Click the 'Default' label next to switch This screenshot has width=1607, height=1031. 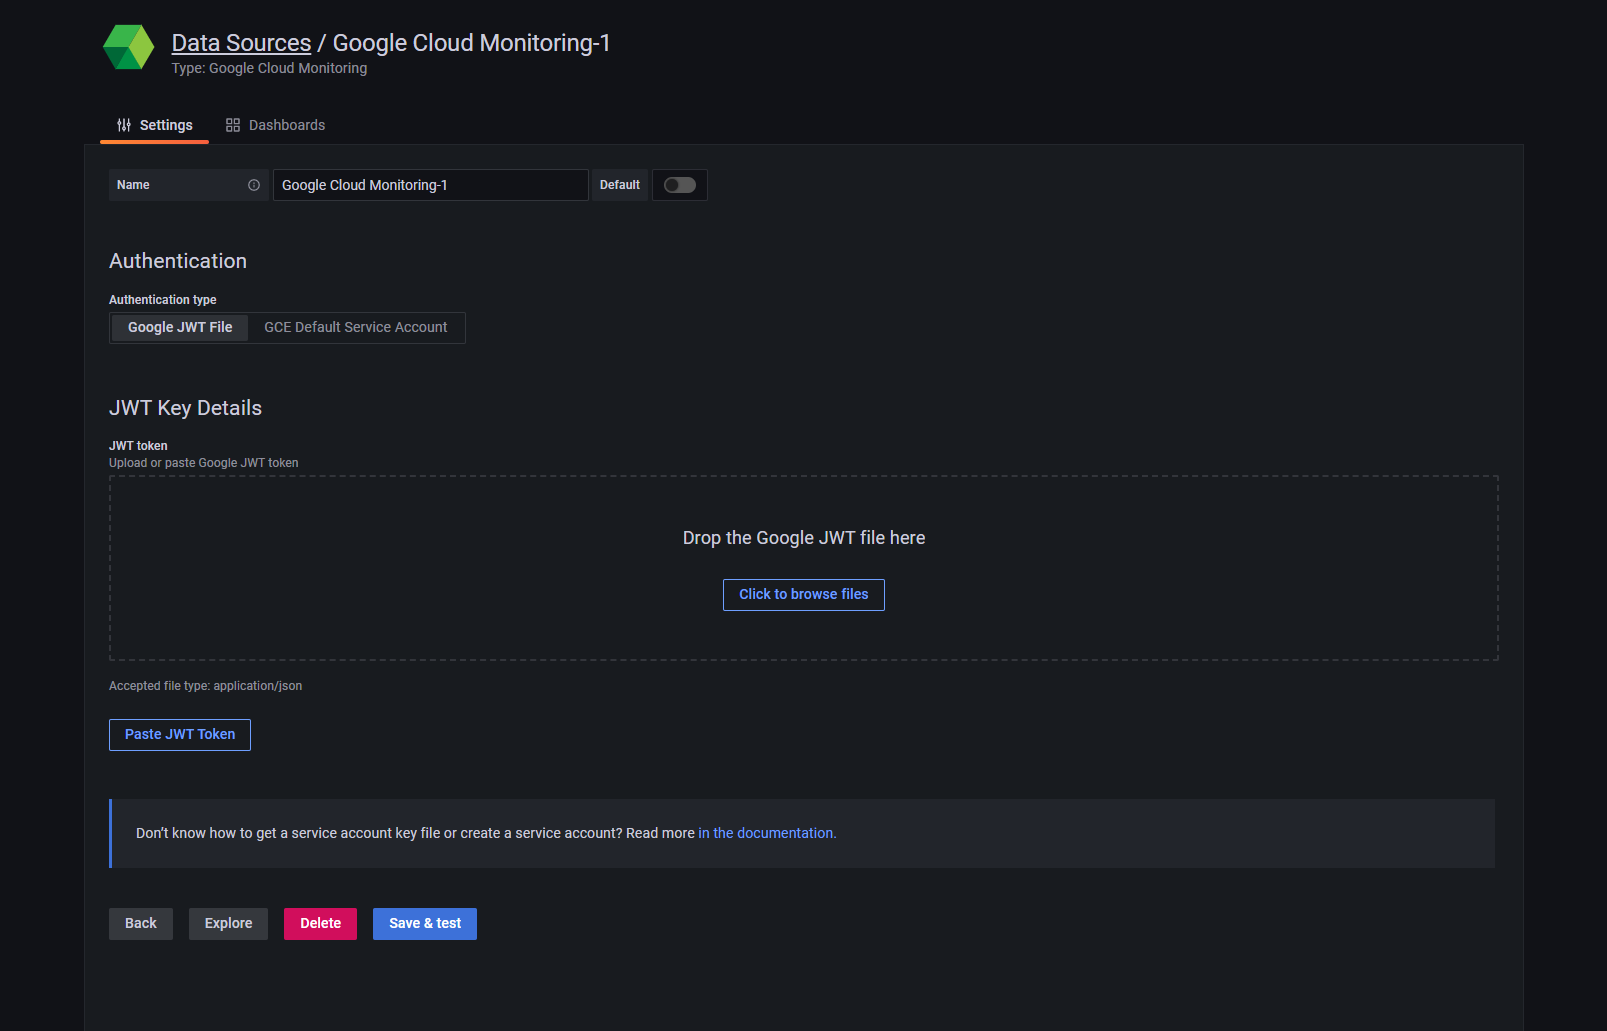tap(620, 185)
